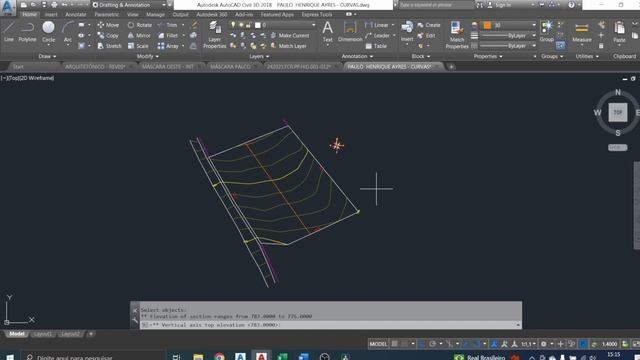Click the orange object color swatch

coord(487,25)
